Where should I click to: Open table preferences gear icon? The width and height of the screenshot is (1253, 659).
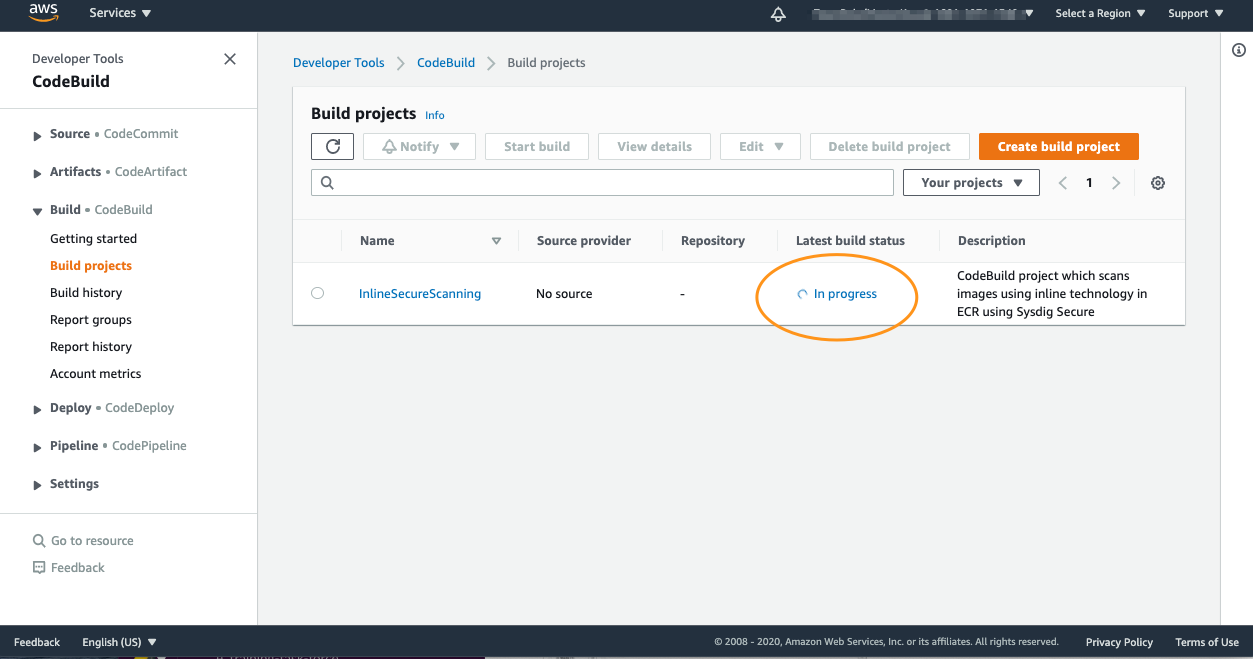(x=1158, y=183)
